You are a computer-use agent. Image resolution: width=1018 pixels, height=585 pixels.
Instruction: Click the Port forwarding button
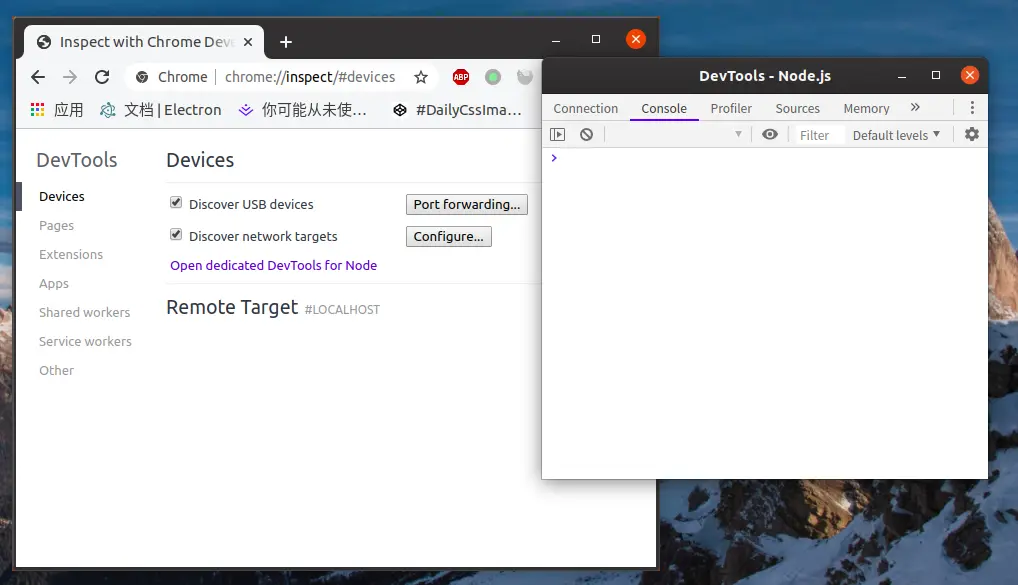point(467,205)
